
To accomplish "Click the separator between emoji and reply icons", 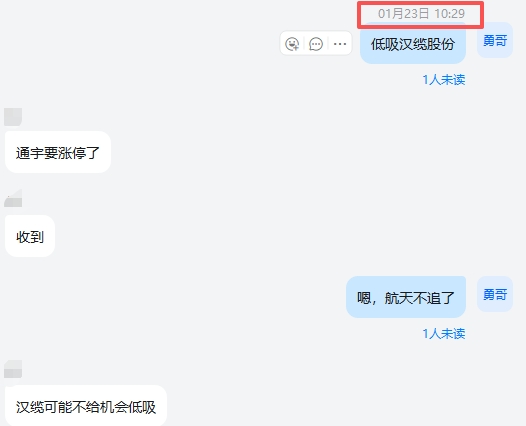I will pyautogui.click(x=304, y=44).
